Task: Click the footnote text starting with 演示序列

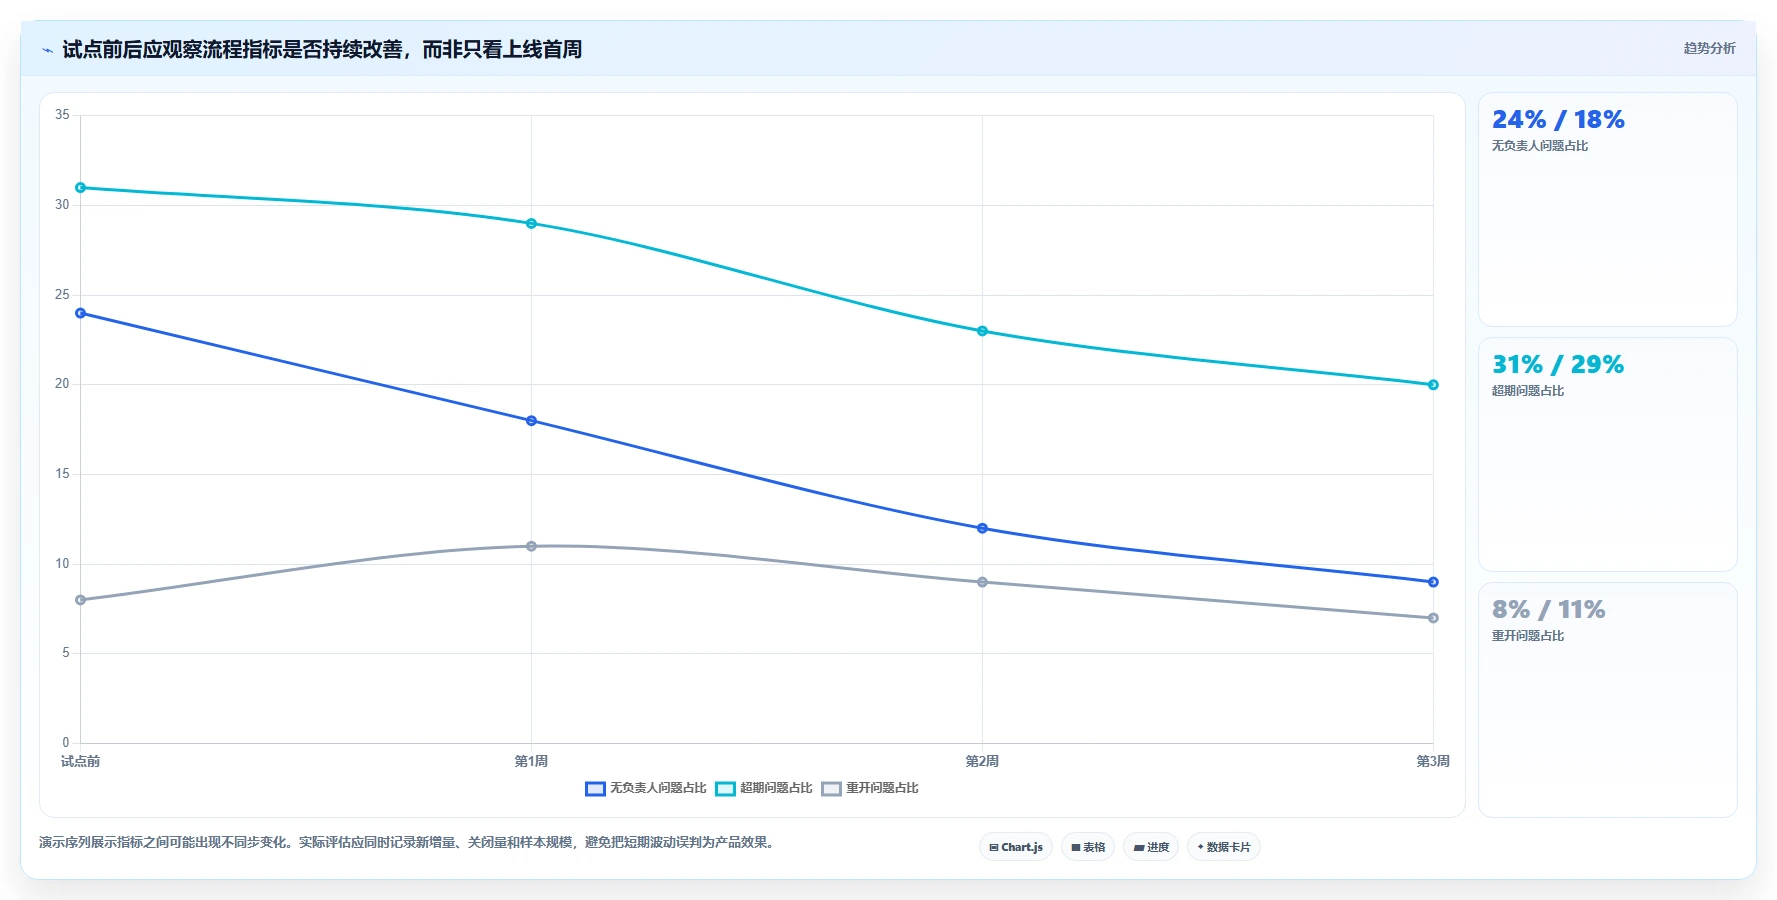Action: pos(408,843)
